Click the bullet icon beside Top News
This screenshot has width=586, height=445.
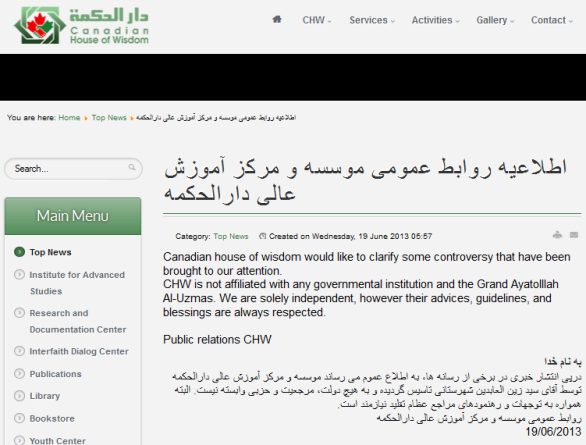click(x=19, y=252)
